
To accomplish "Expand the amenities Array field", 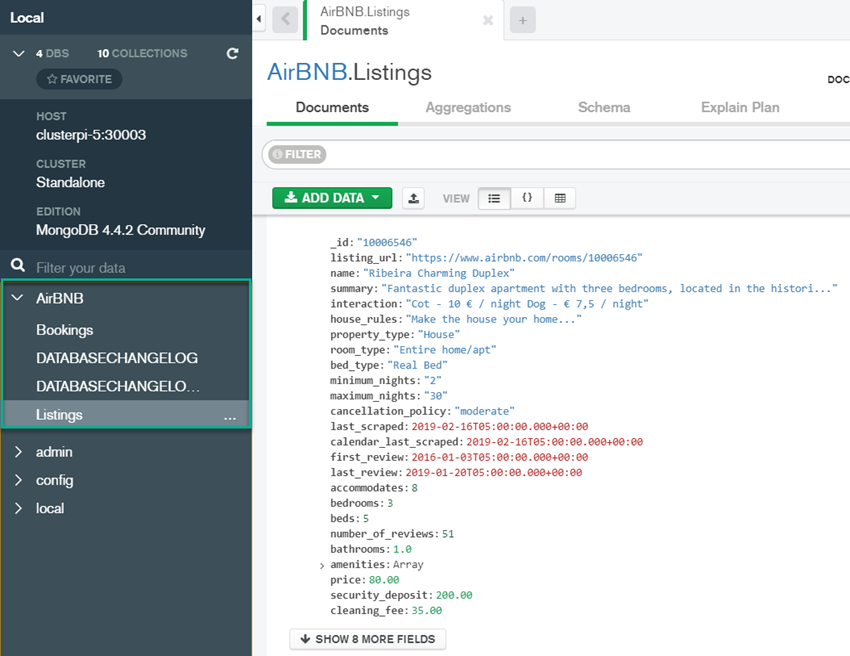I will click(x=321, y=565).
